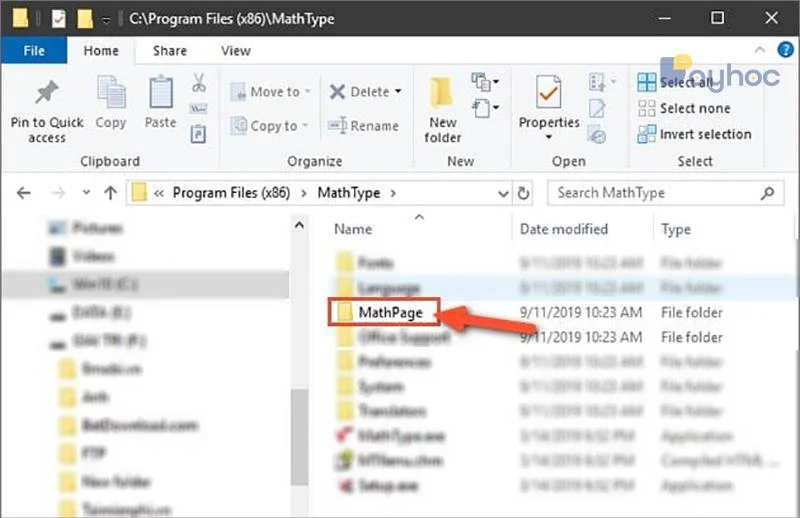Click the navigation pane scrollbar thumb

click(x=299, y=436)
